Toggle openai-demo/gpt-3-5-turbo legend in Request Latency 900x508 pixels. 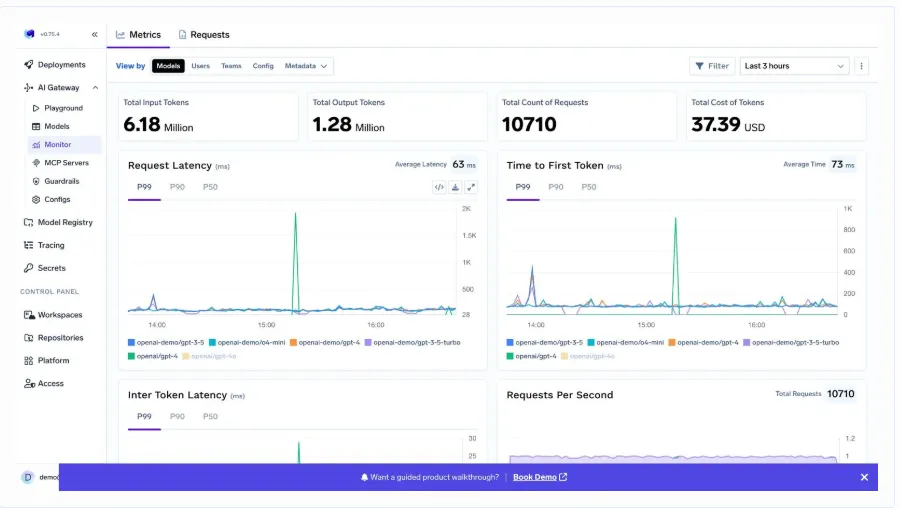(x=413, y=343)
